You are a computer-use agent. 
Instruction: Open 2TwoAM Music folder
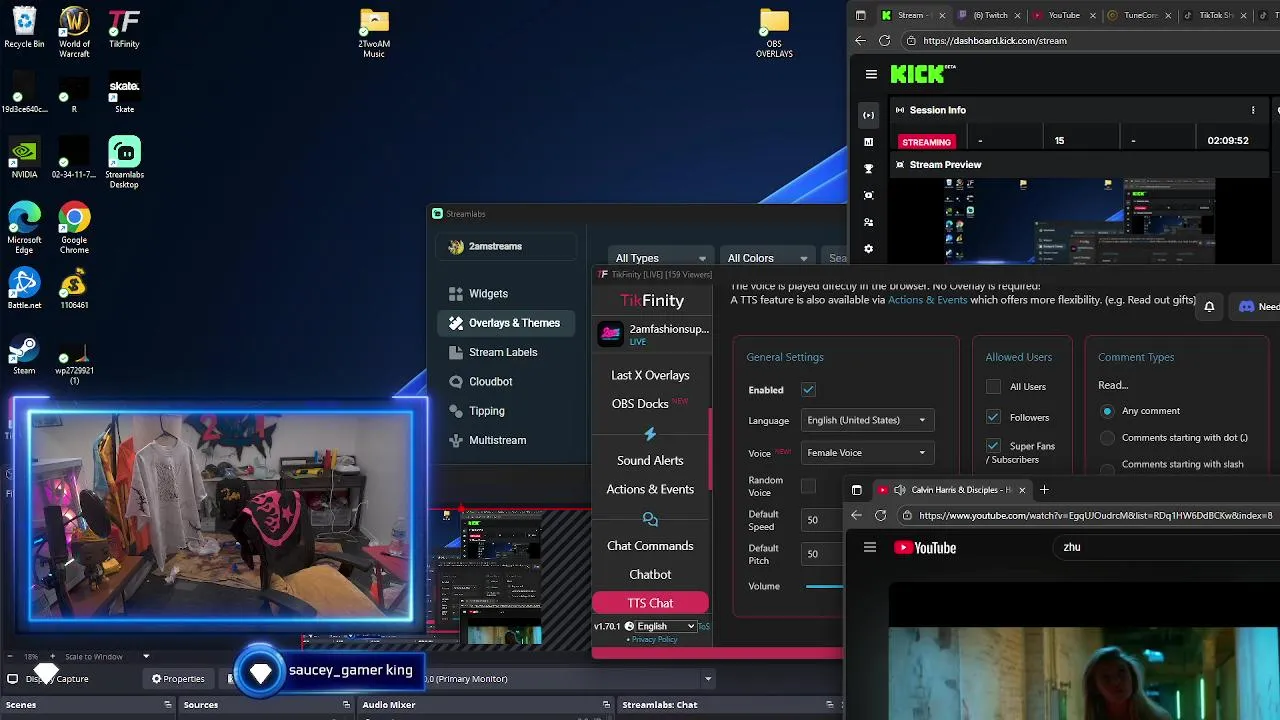[374, 32]
